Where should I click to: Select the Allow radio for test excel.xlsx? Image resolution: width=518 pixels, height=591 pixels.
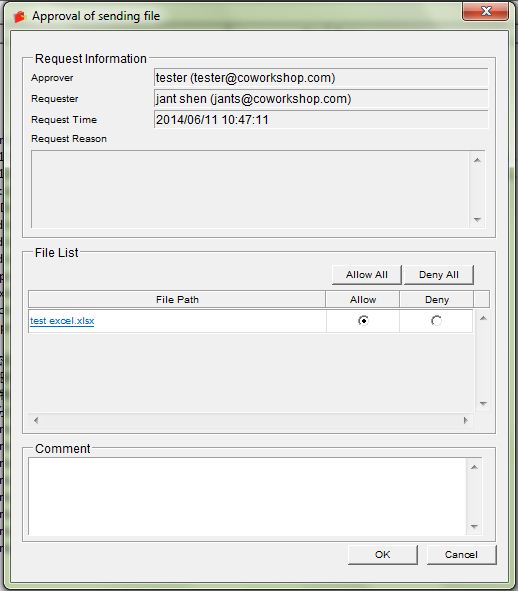coord(363,320)
